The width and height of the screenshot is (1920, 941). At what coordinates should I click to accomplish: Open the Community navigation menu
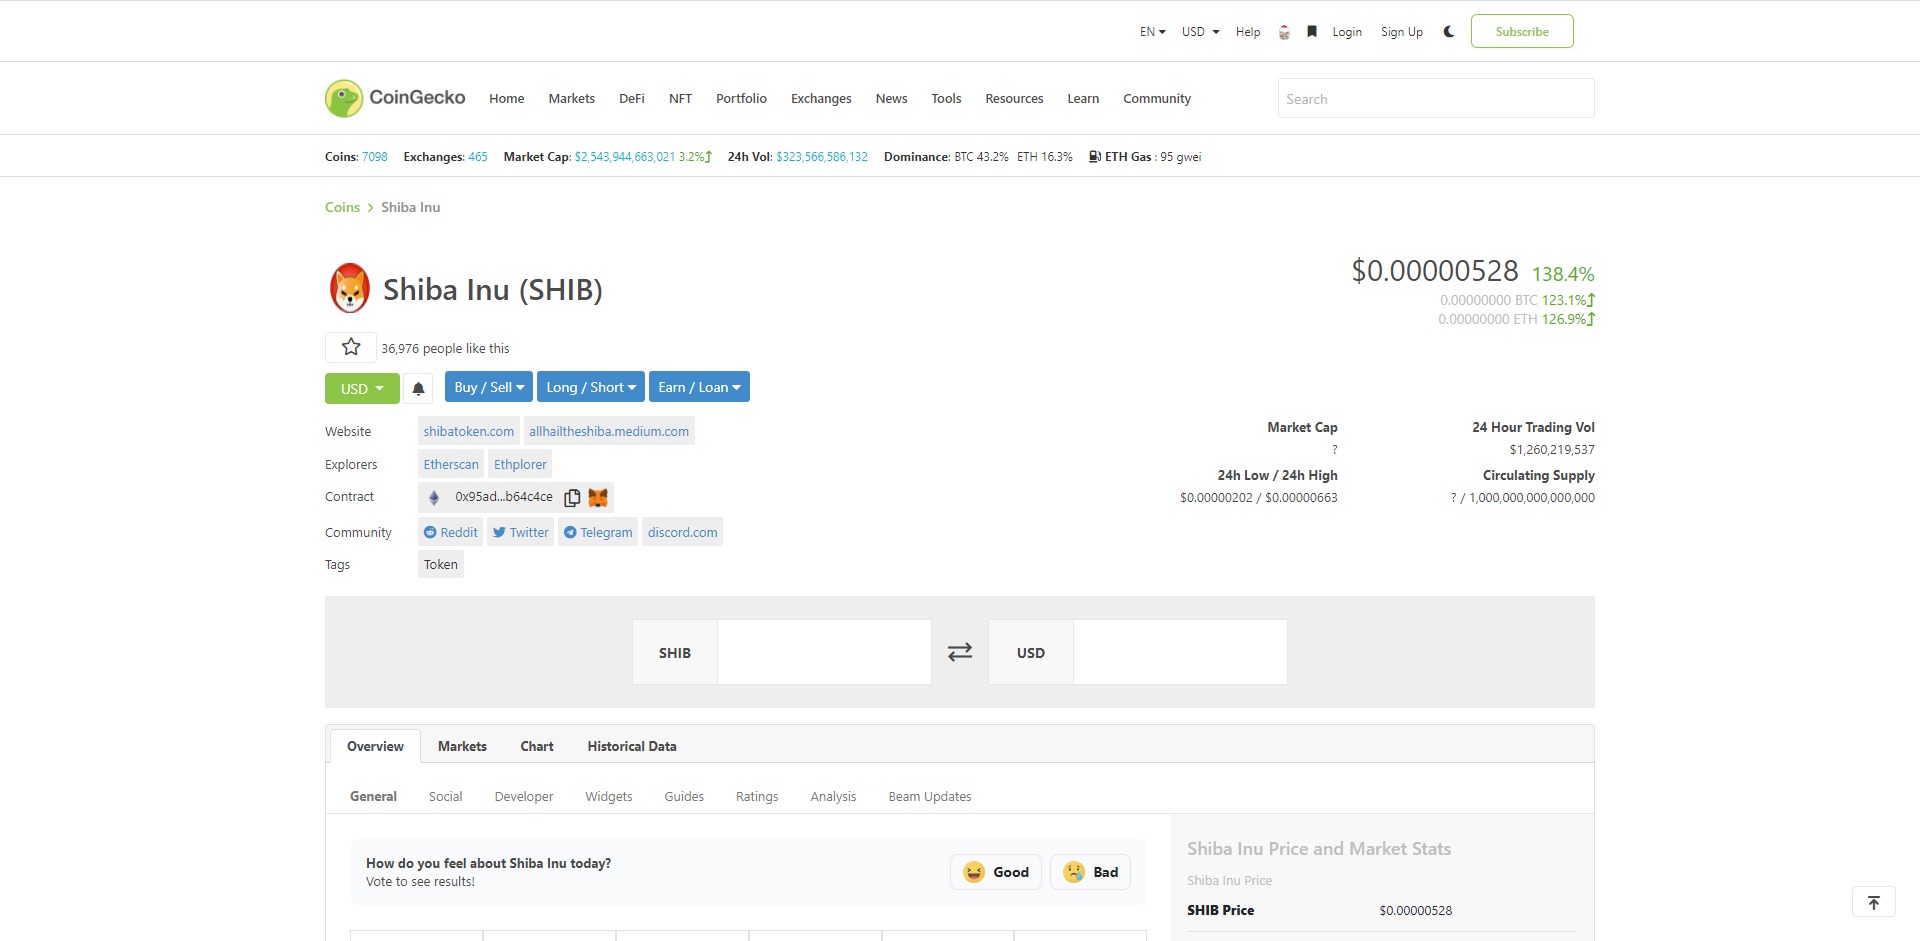pos(1157,98)
